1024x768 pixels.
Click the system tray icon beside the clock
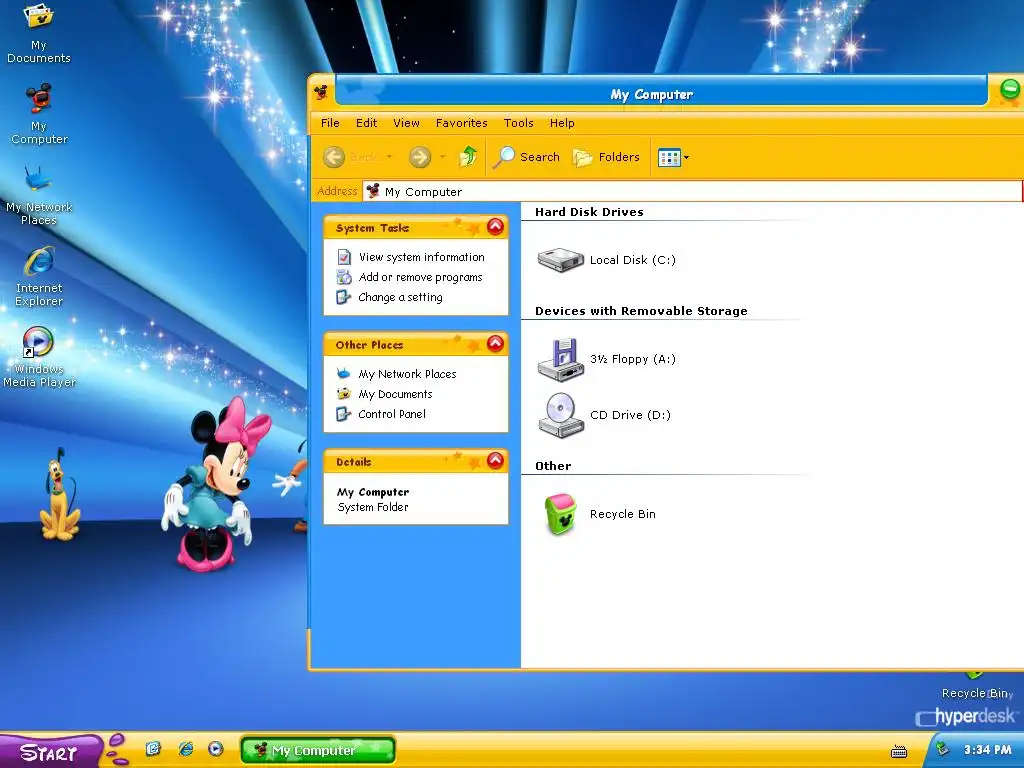tap(942, 749)
